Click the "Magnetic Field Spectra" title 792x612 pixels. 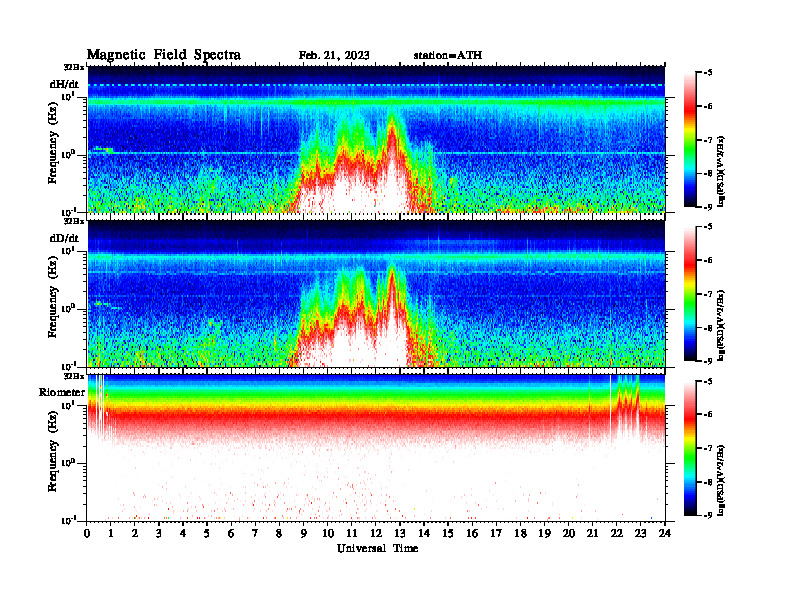point(164,55)
